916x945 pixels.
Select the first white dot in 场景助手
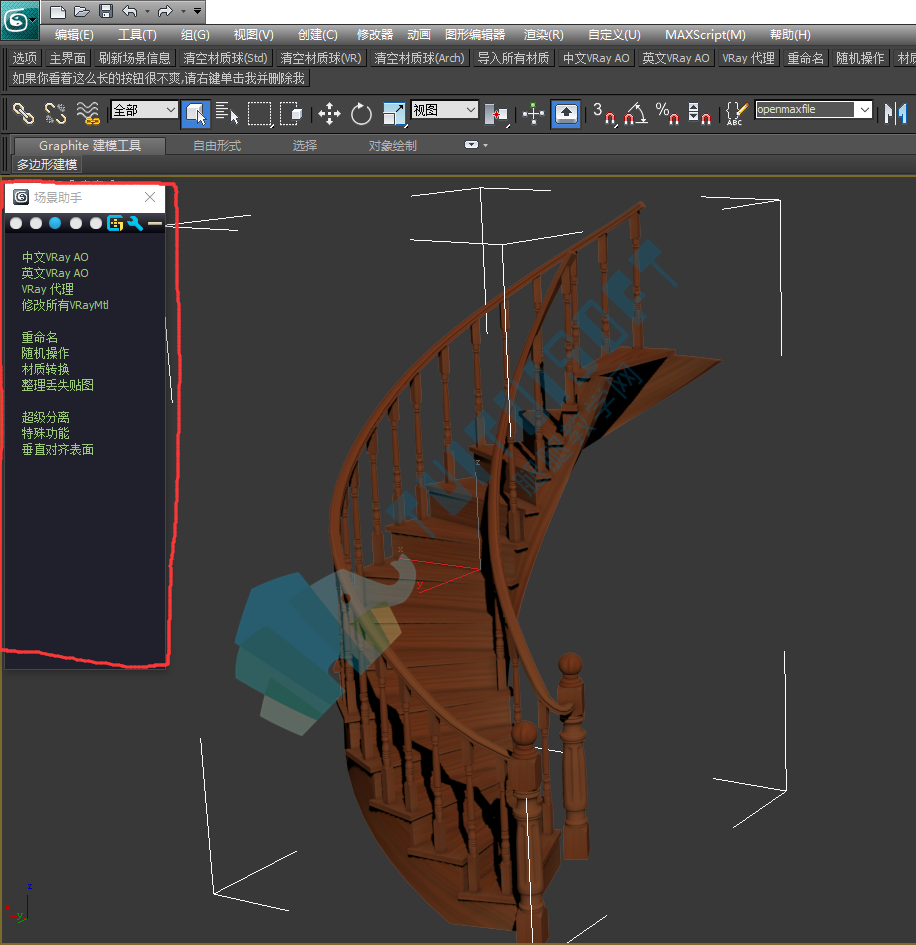pos(16,224)
